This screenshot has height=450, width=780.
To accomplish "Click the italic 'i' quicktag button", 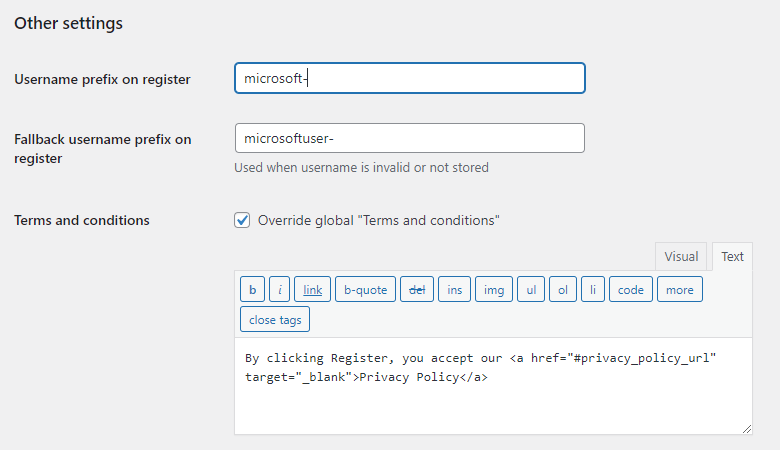I will coord(280,290).
